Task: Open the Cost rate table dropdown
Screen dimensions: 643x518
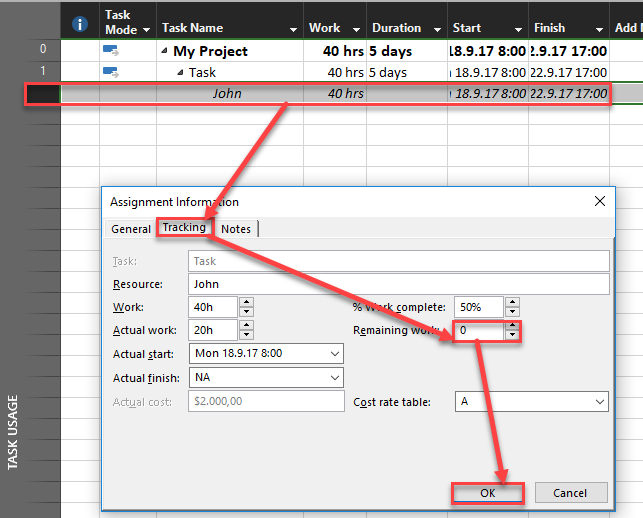Action: click(598, 402)
